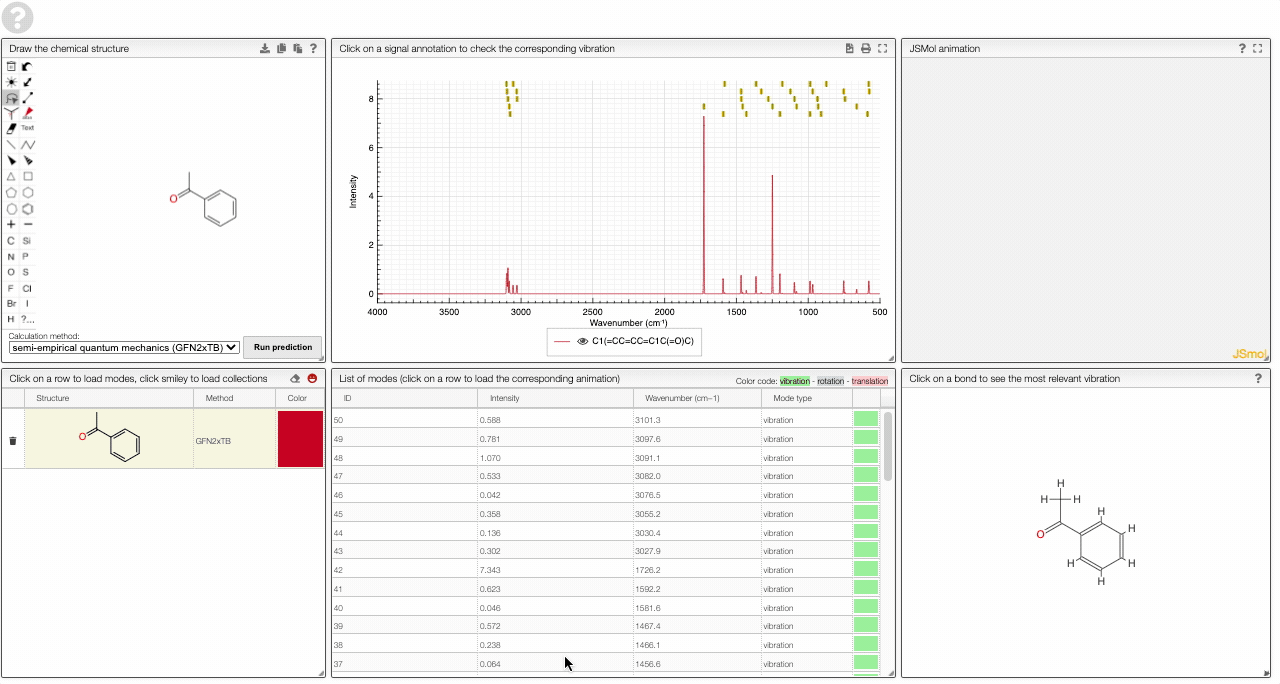Open help for the bond vibration panel

click(x=1259, y=378)
